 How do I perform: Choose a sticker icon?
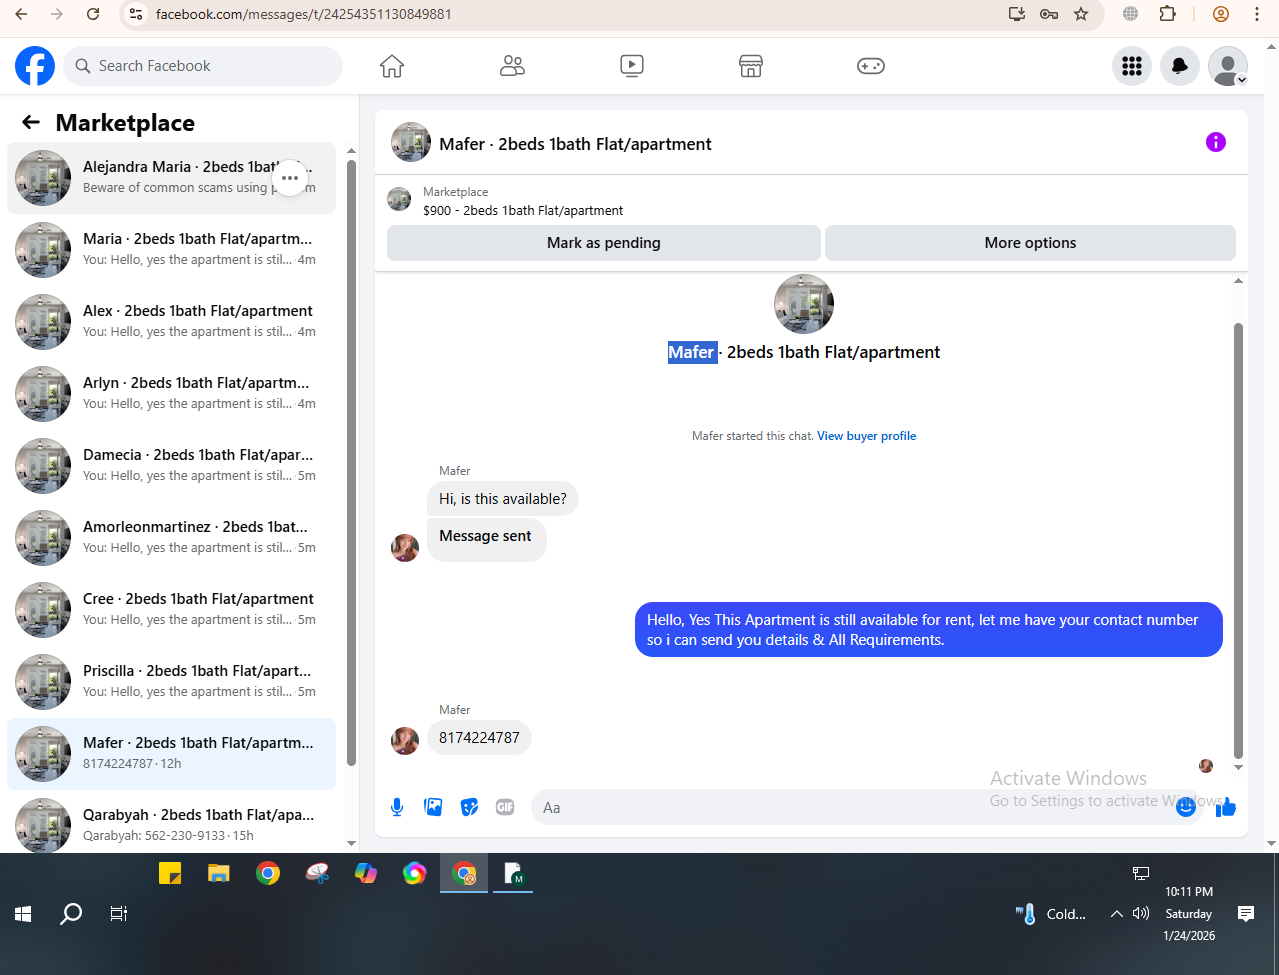coord(469,807)
